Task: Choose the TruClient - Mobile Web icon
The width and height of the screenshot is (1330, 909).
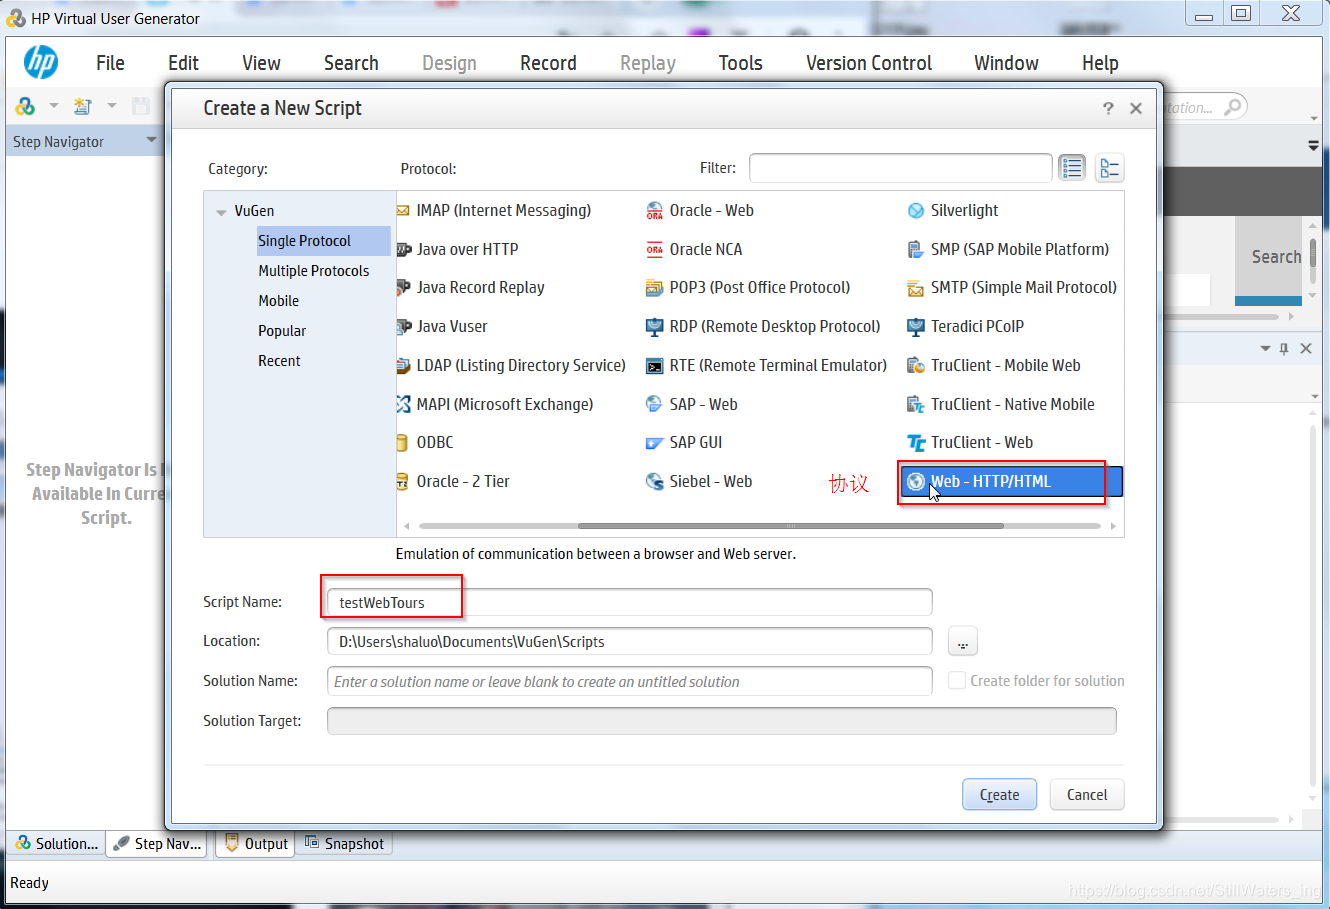Action: pyautogui.click(x=916, y=366)
